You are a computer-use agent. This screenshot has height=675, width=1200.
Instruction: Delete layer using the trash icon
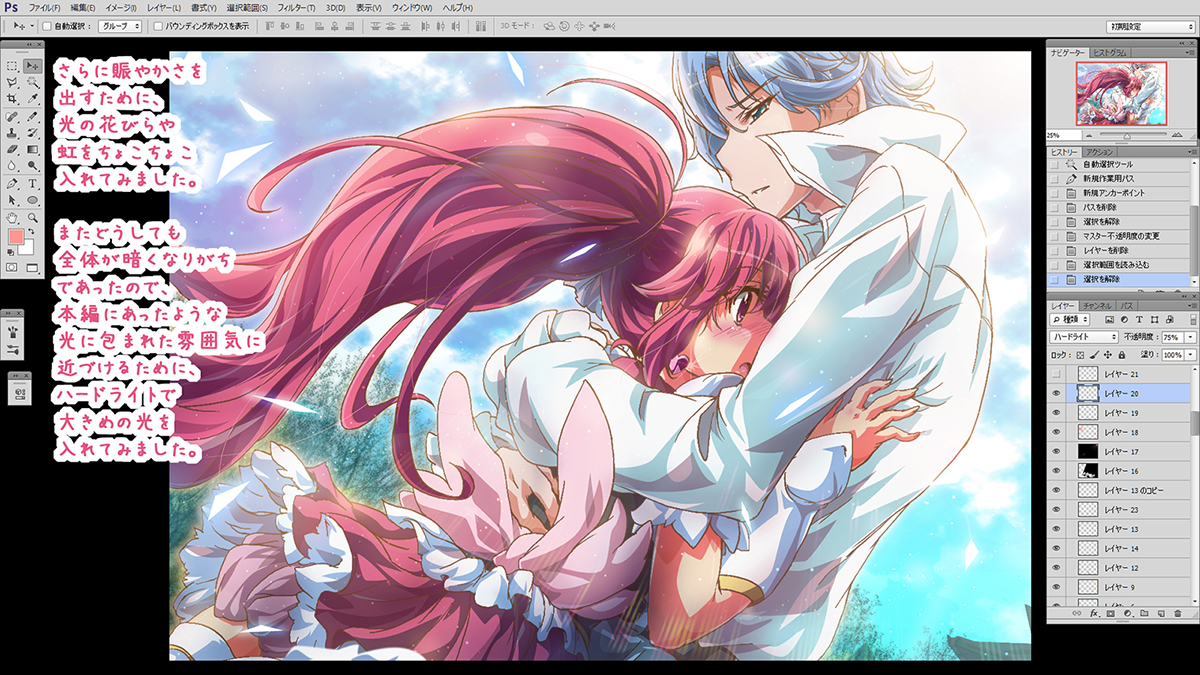(1178, 613)
